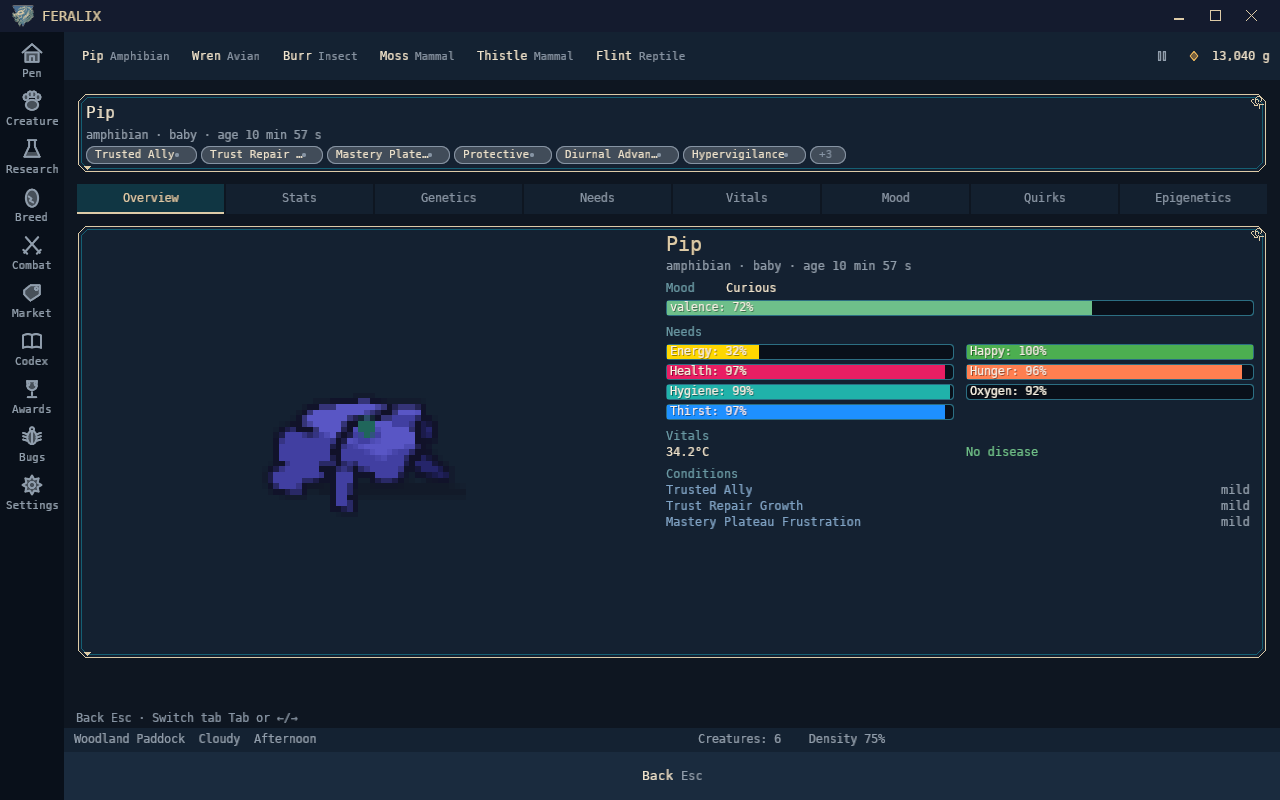Click the gold coin diamond icon
Image resolution: width=1280 pixels, height=800 pixels.
pyautogui.click(x=1193, y=56)
